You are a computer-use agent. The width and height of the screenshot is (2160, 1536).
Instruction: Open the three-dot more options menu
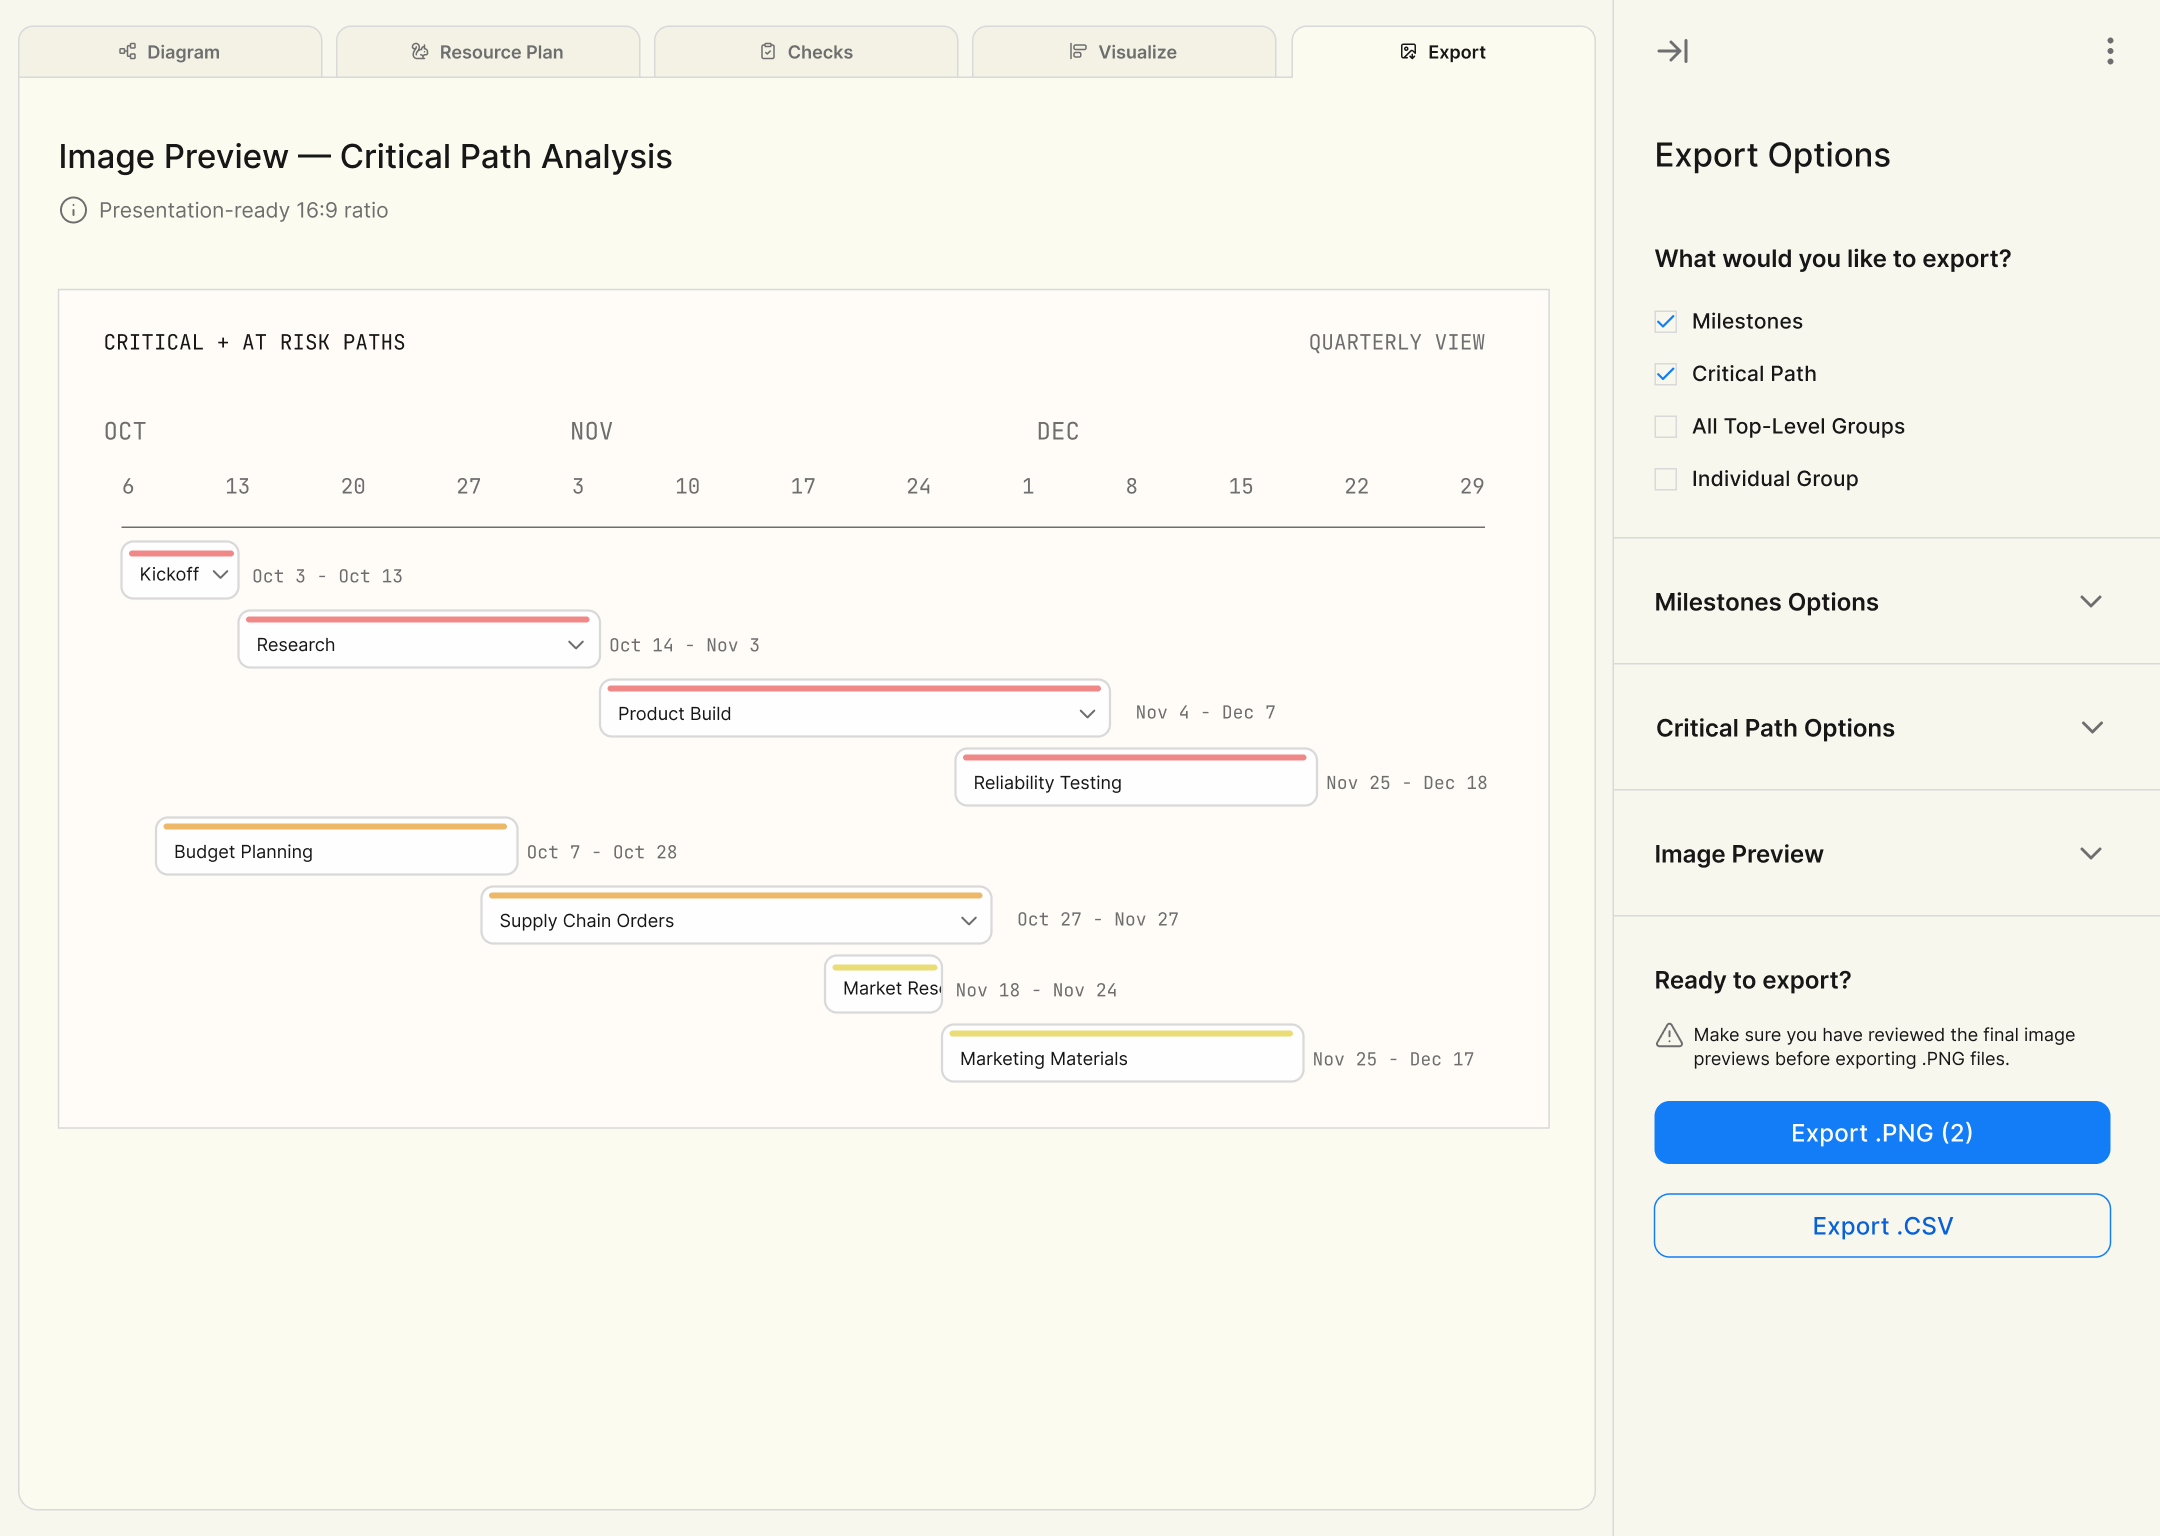point(2110,51)
